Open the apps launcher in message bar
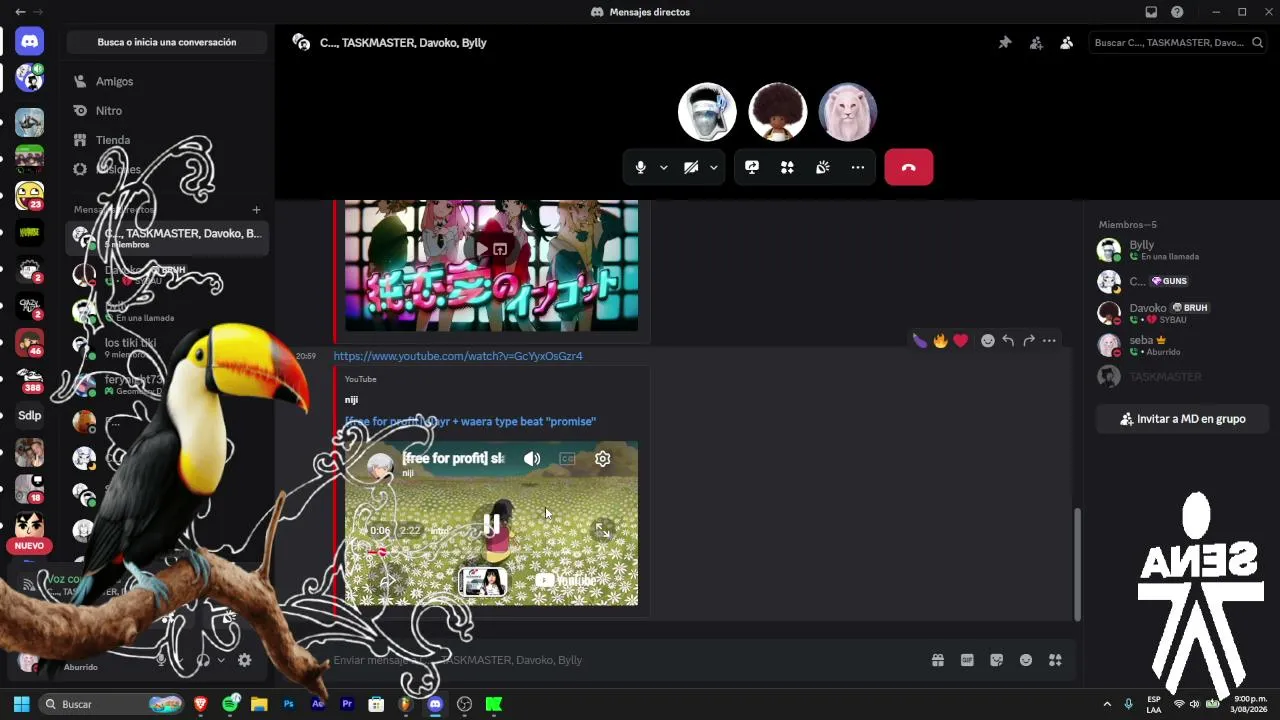The width and height of the screenshot is (1280, 720). [x=1055, y=660]
